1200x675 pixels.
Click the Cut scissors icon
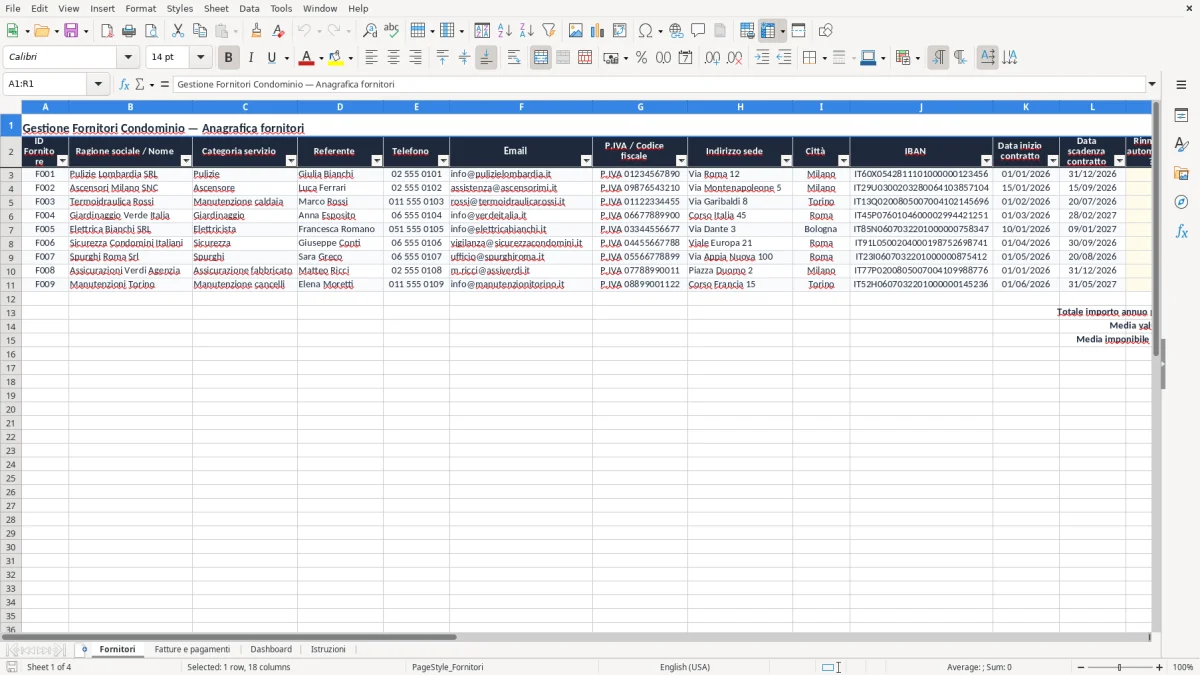pos(178,31)
